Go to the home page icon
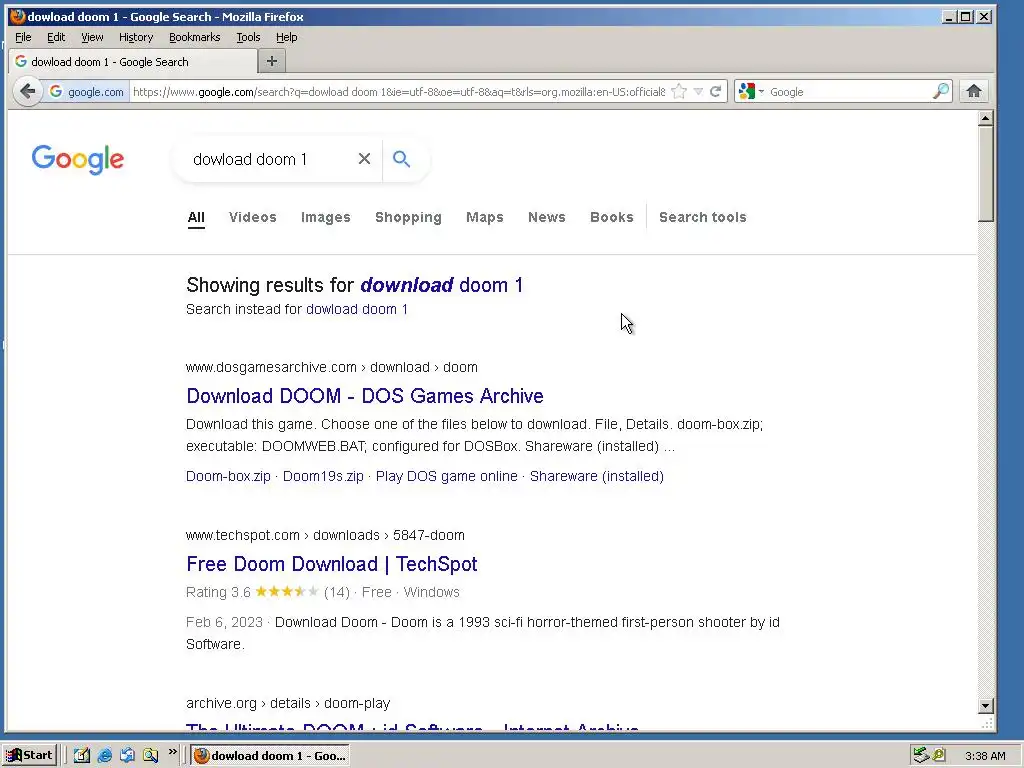 (974, 91)
